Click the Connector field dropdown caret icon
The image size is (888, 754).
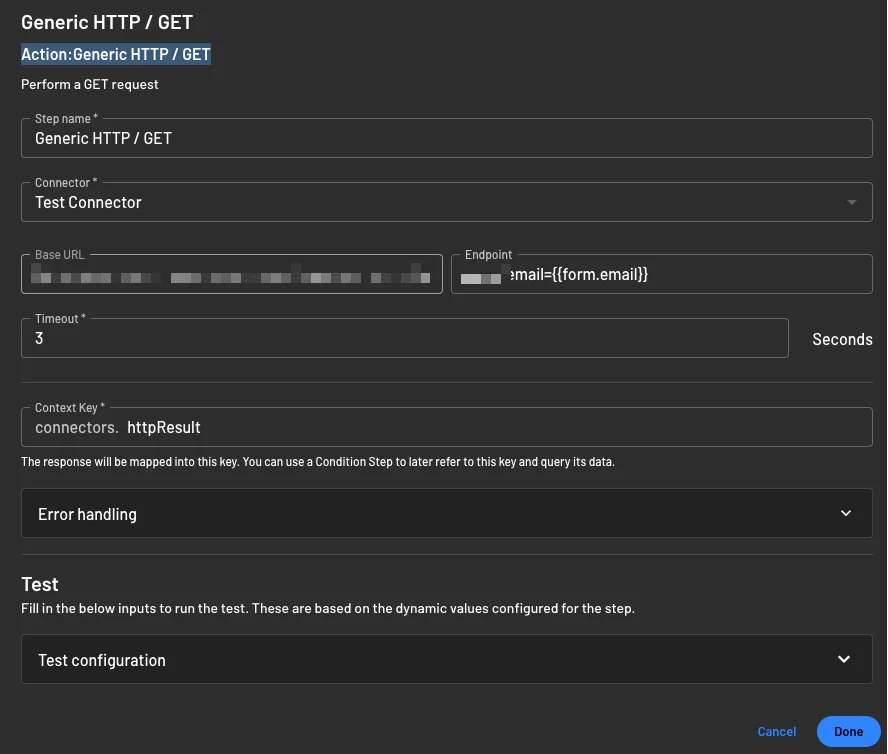851,201
